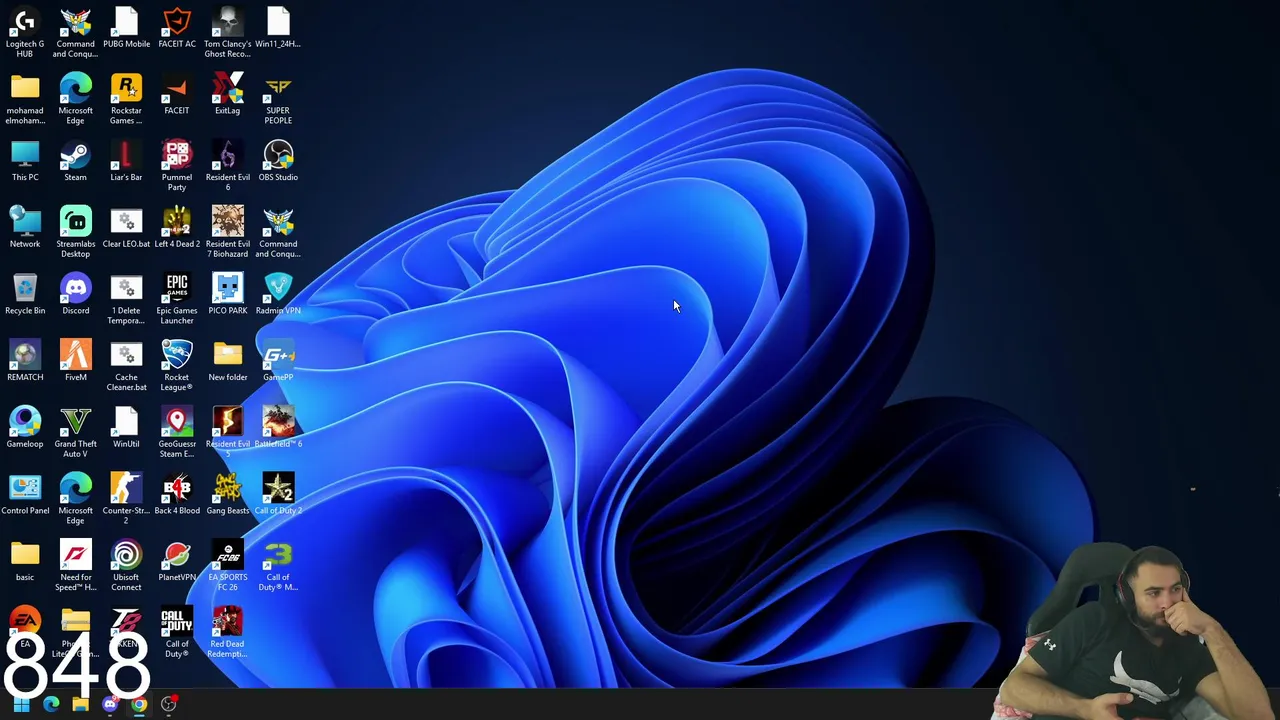1280x720 pixels.
Task: Launch Call of Duty® black logo shortcut
Action: pyautogui.click(x=177, y=632)
